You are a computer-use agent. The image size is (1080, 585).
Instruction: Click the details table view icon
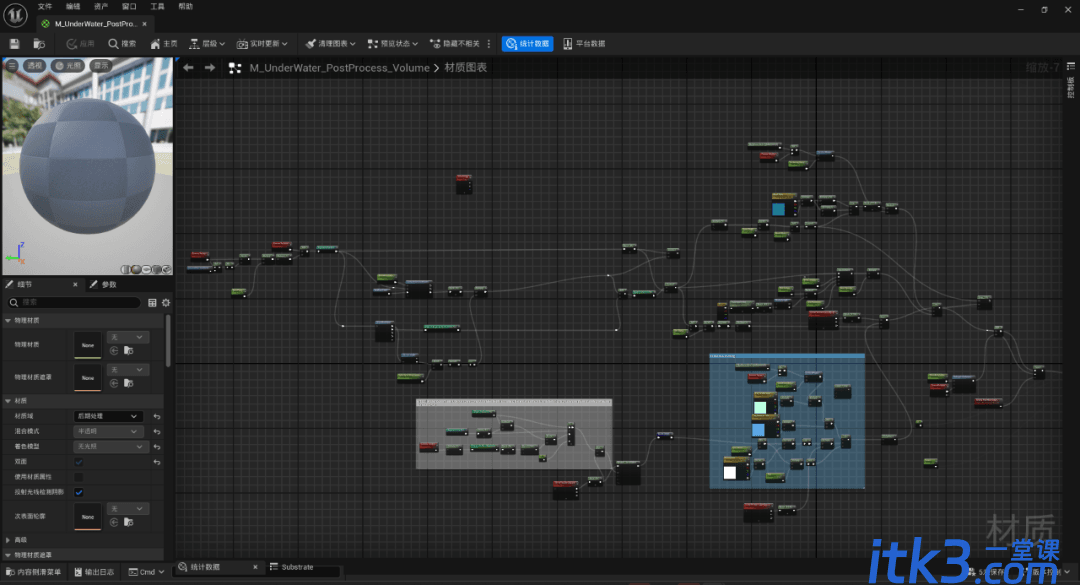point(152,302)
